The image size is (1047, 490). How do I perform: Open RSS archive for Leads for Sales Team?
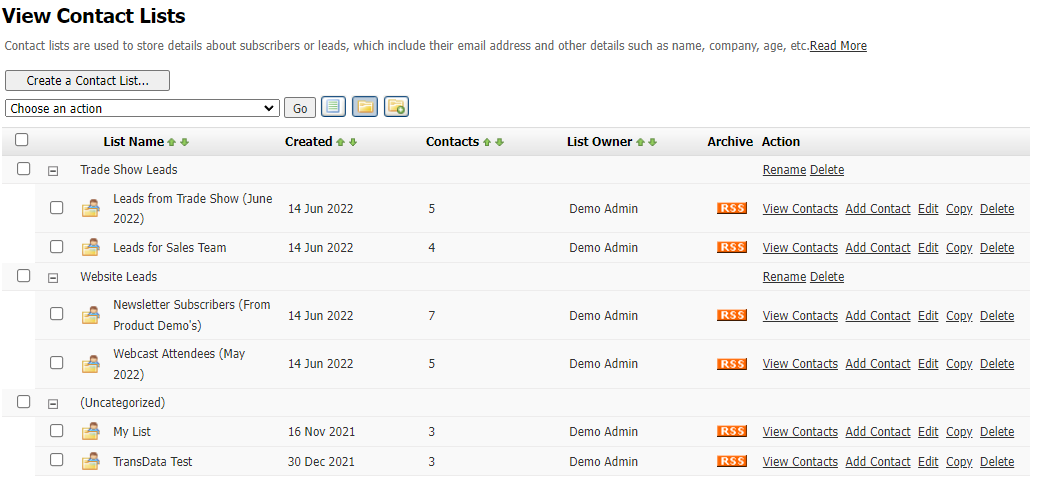tap(732, 247)
